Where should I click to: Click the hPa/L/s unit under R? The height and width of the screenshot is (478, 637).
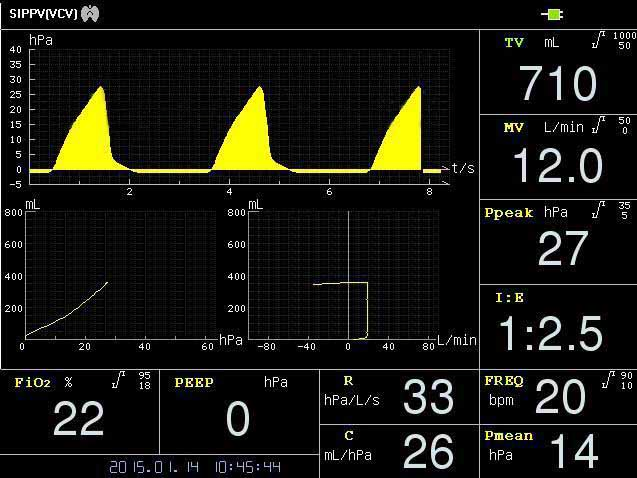[x=352, y=400]
